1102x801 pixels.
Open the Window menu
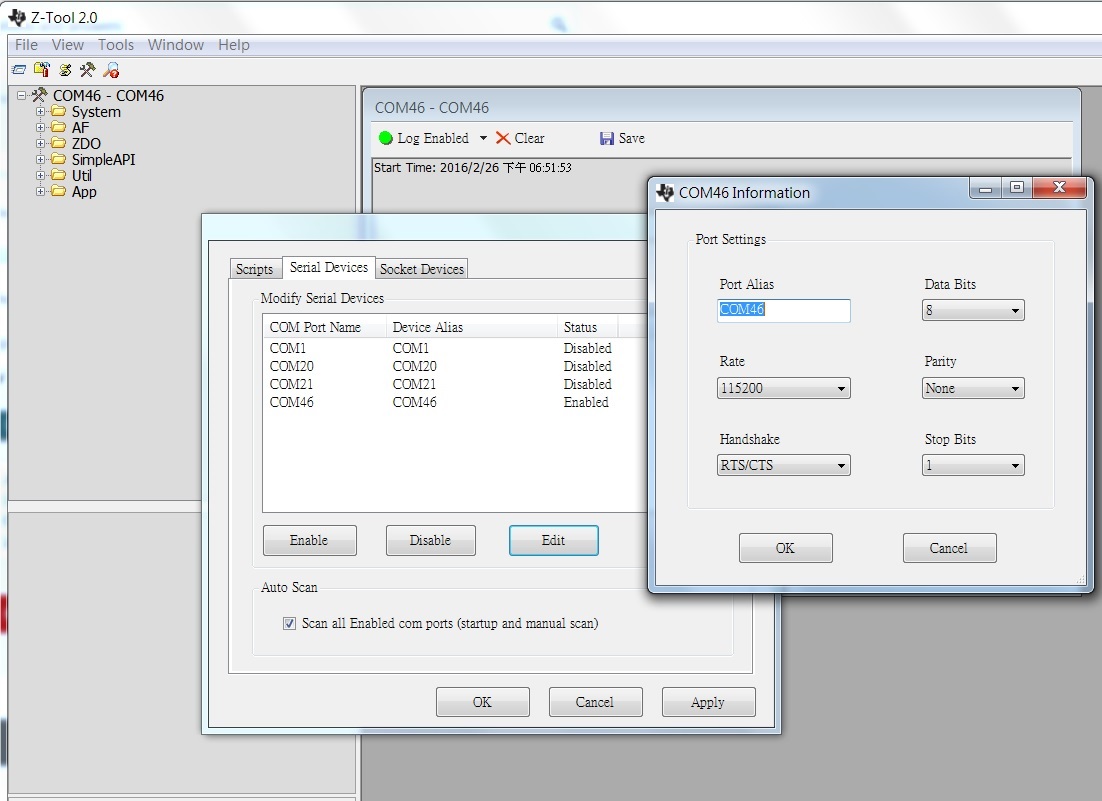coord(176,44)
